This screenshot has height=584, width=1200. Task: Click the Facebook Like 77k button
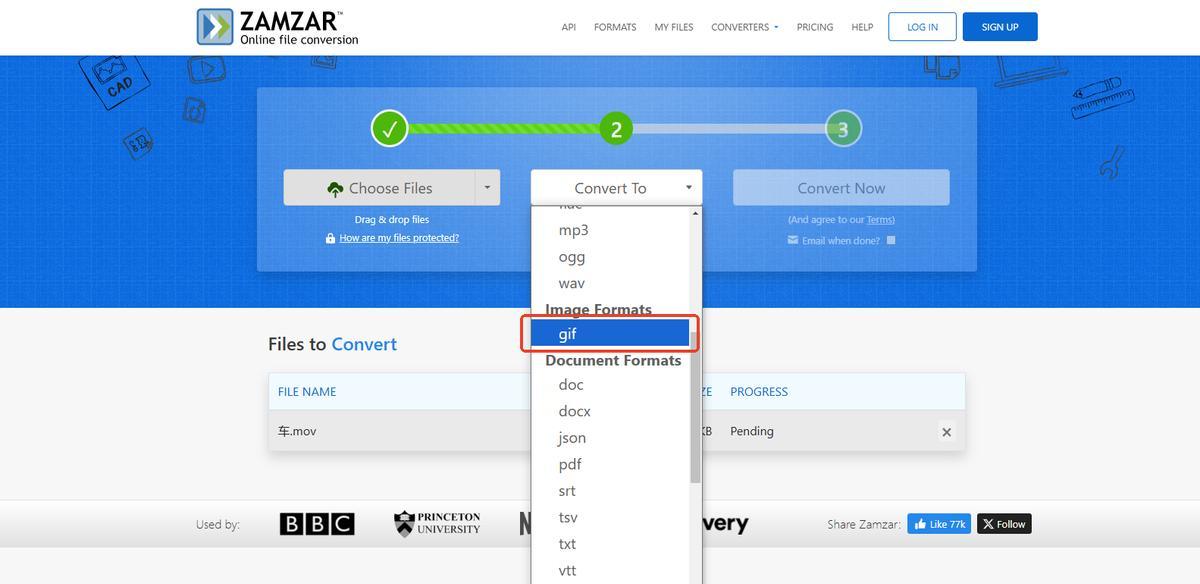[938, 524]
